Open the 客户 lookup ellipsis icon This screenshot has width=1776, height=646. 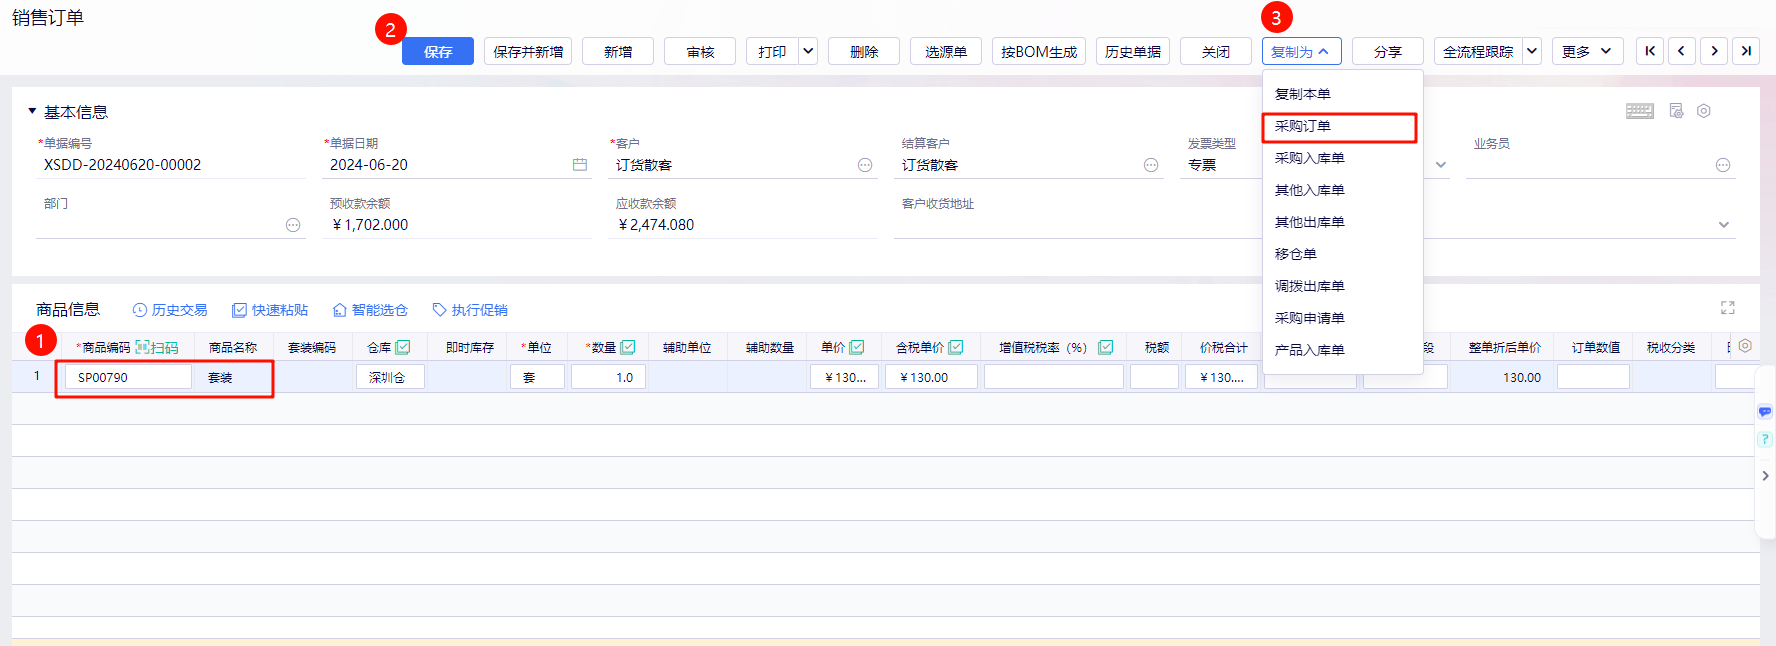(x=865, y=165)
